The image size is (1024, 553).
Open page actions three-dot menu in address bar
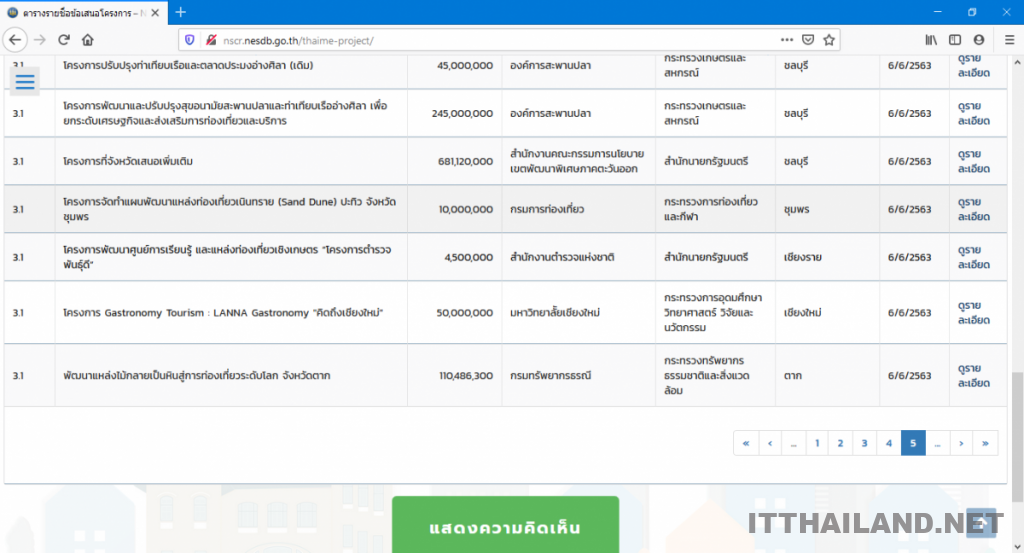(x=787, y=40)
